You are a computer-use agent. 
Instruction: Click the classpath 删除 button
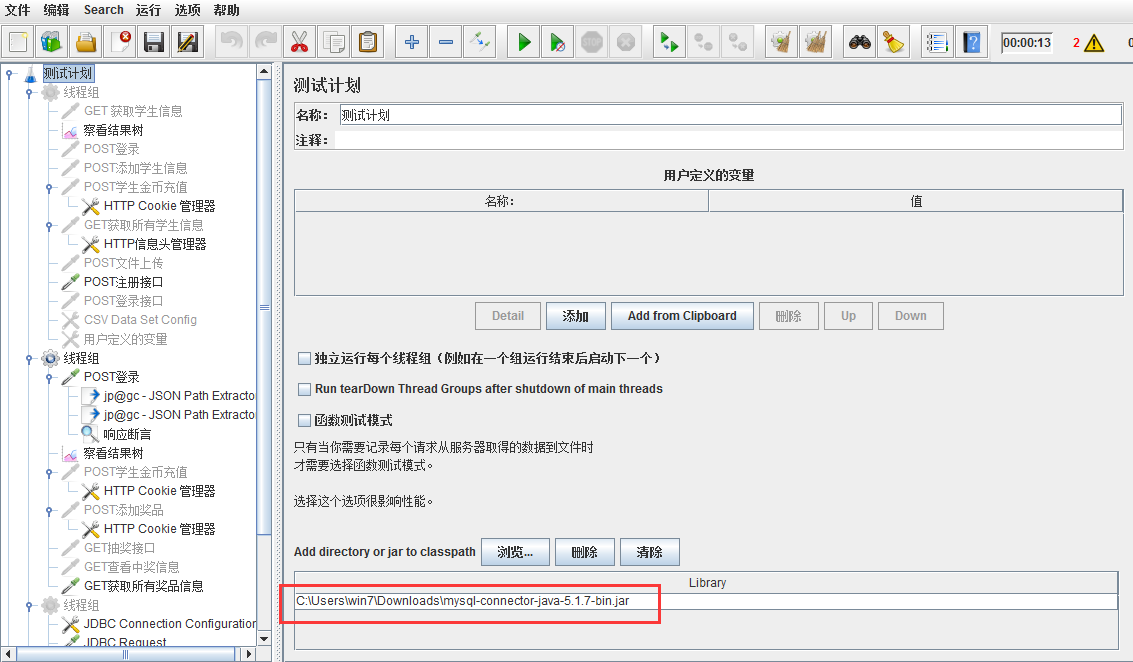tap(585, 552)
